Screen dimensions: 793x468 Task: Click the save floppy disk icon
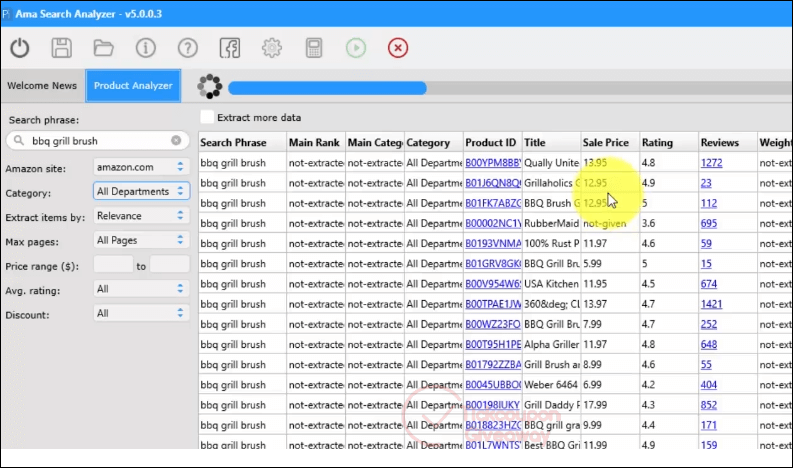pyautogui.click(x=62, y=48)
